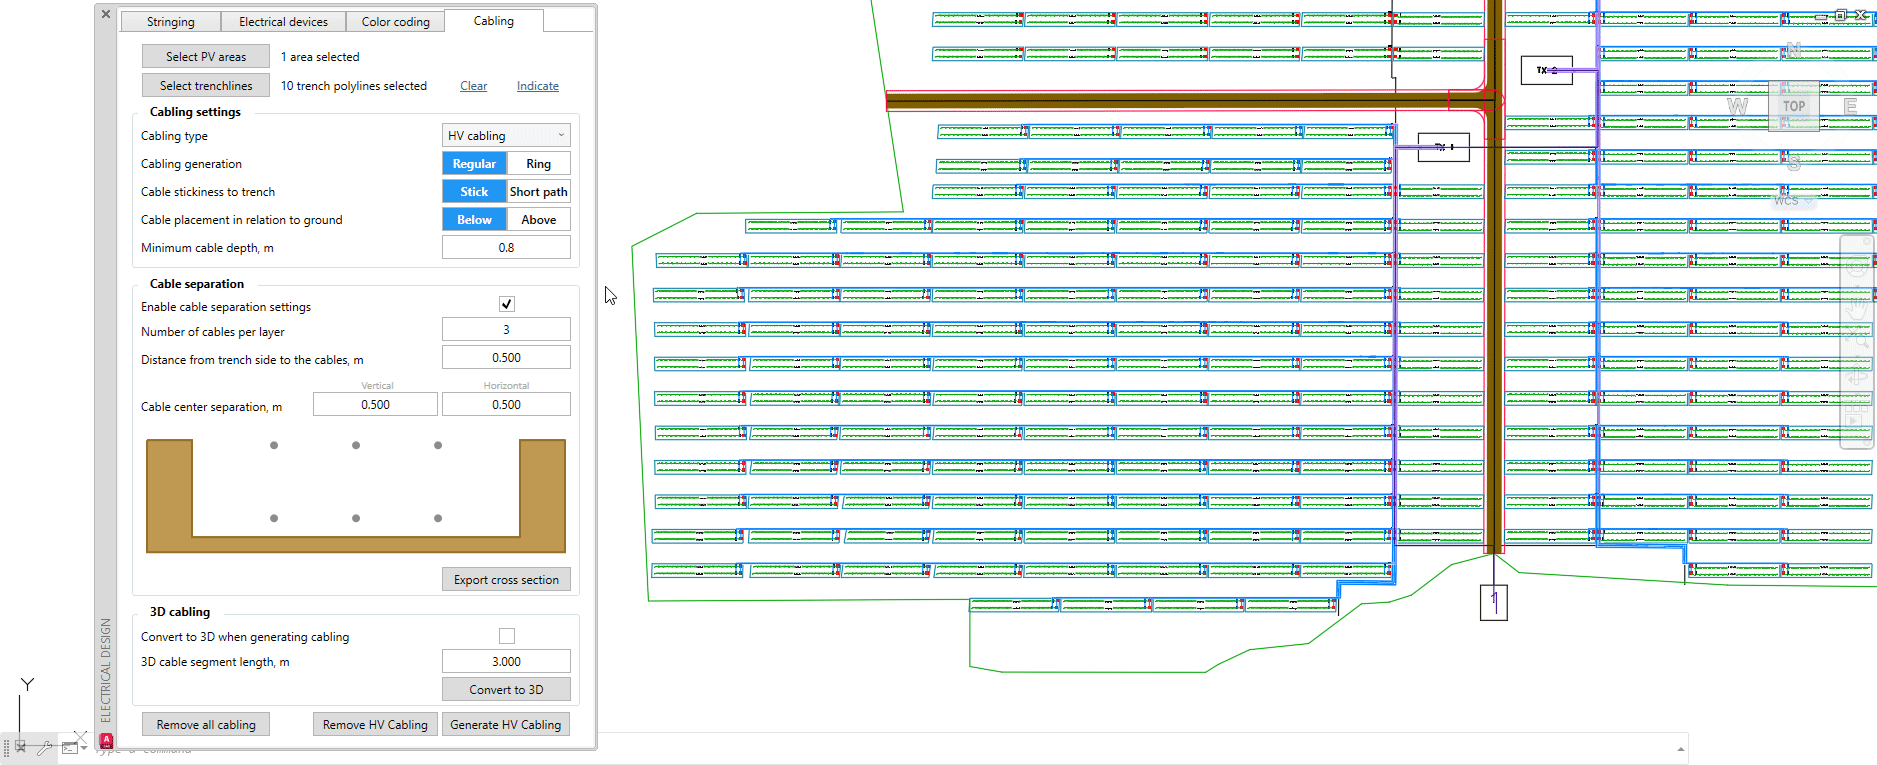This screenshot has height=765, width=1877.
Task: Click the Indicate link
Action: tap(537, 86)
